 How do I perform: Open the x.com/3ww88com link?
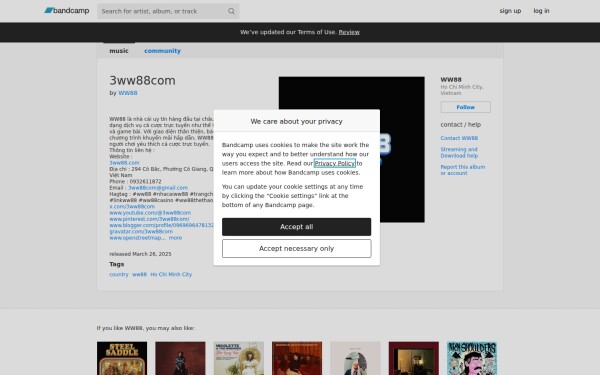132,207
